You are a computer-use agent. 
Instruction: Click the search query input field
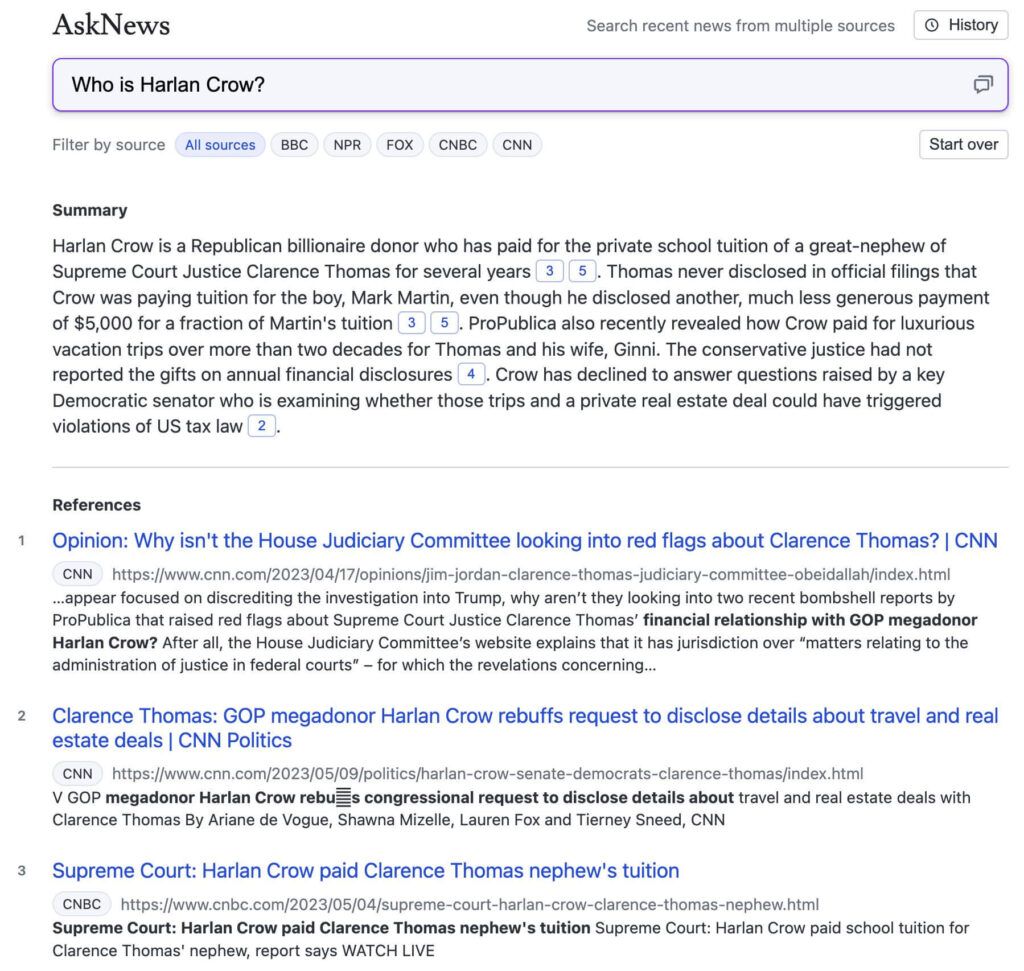(x=500, y=85)
